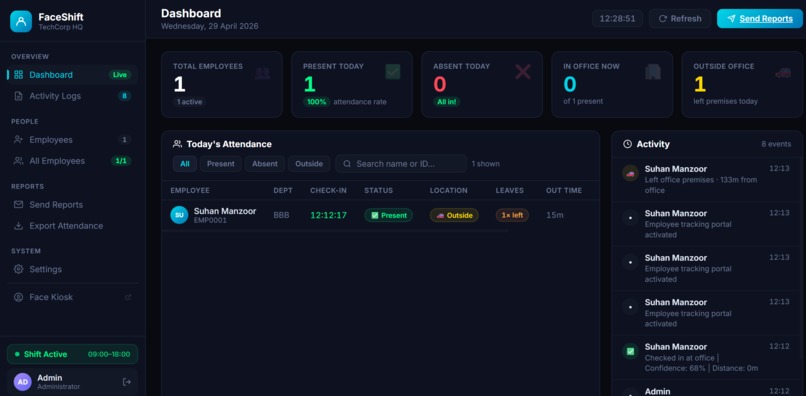
Task: Click the EMP0001 employee ID
Action: [x=210, y=221]
